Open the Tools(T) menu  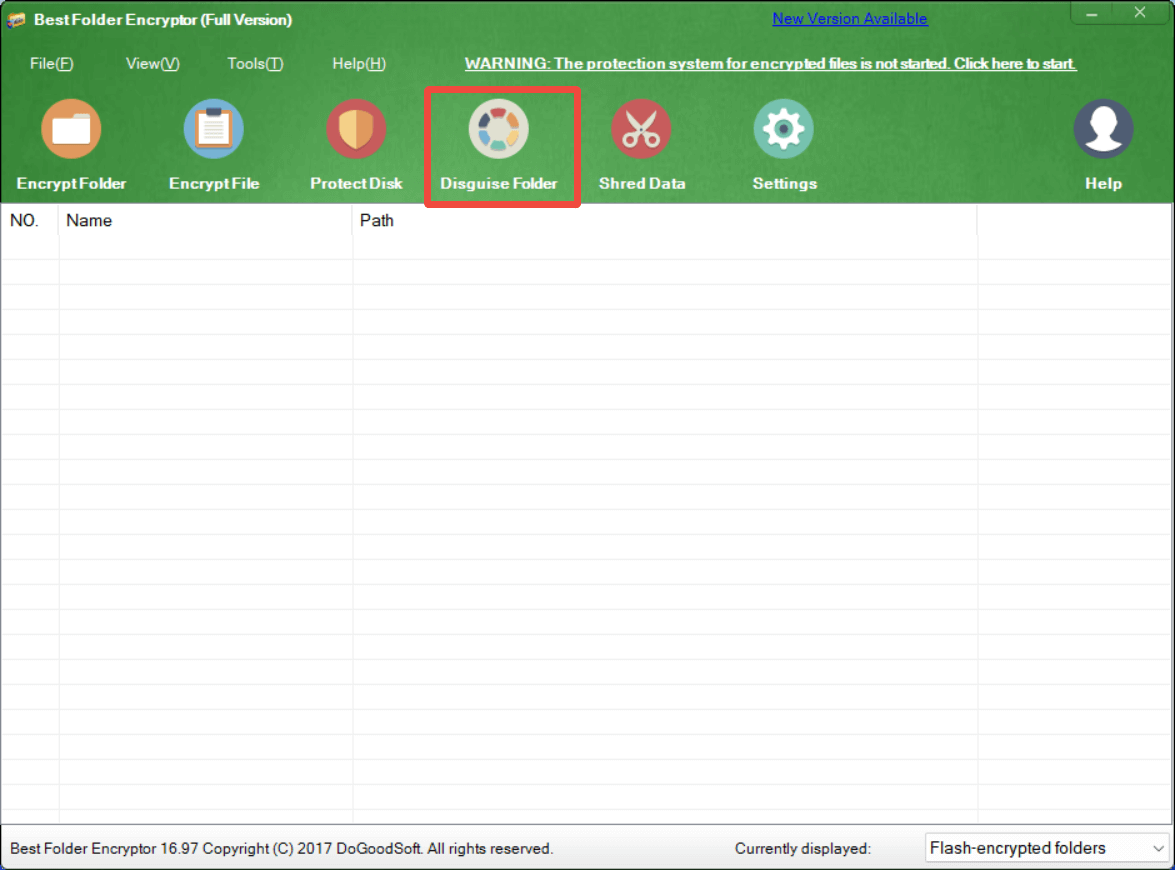[x=256, y=64]
